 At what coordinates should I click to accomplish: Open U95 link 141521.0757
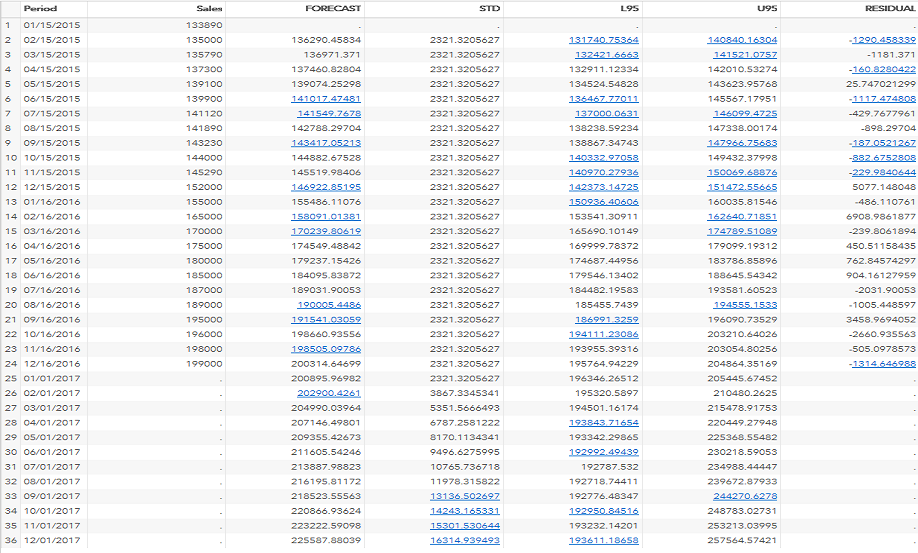click(745, 54)
